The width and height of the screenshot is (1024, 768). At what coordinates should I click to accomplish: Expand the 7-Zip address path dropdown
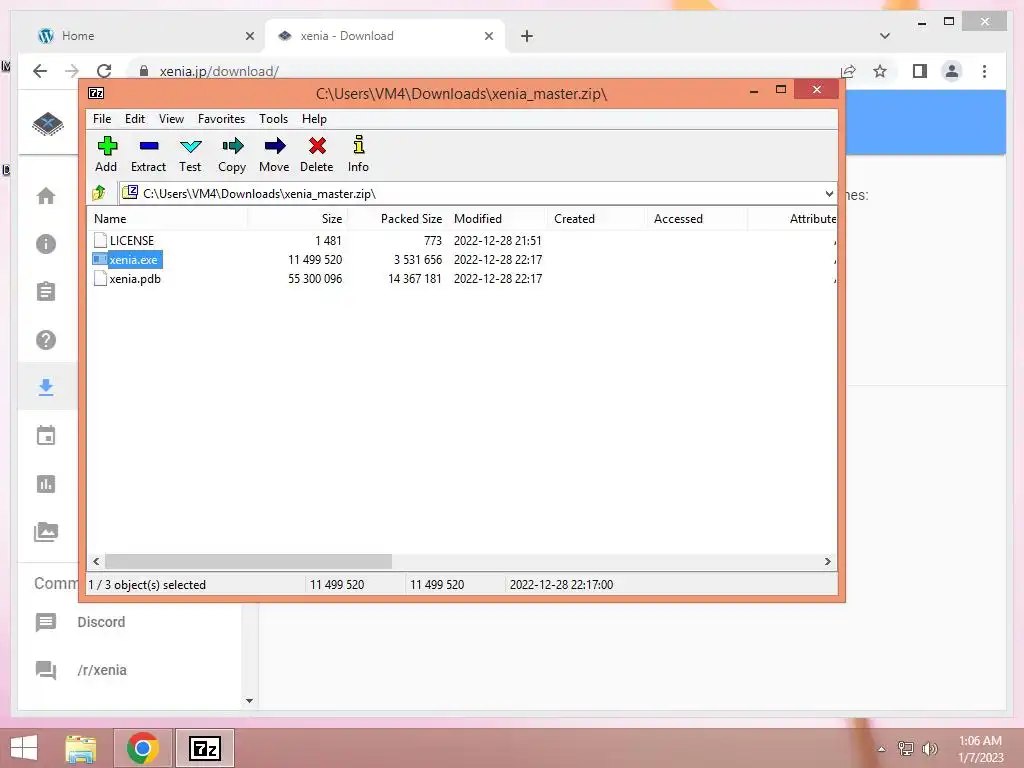coord(829,193)
